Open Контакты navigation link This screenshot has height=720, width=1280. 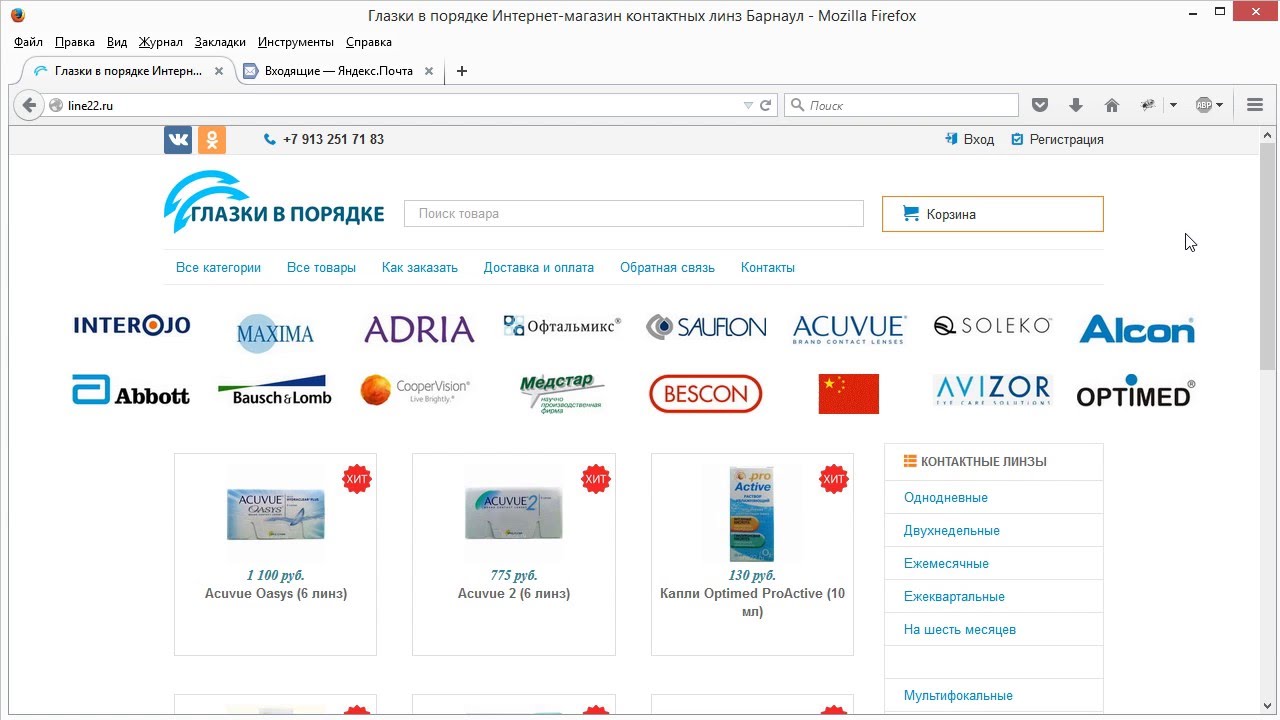tap(768, 267)
